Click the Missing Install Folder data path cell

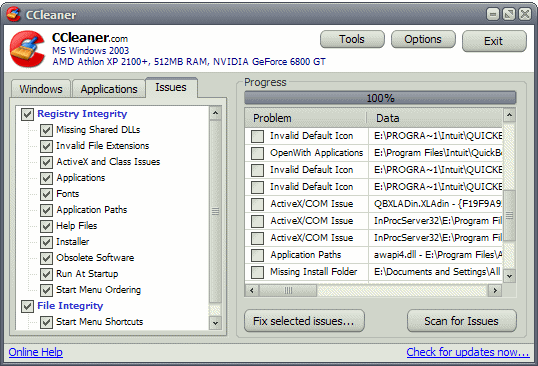pos(435,272)
